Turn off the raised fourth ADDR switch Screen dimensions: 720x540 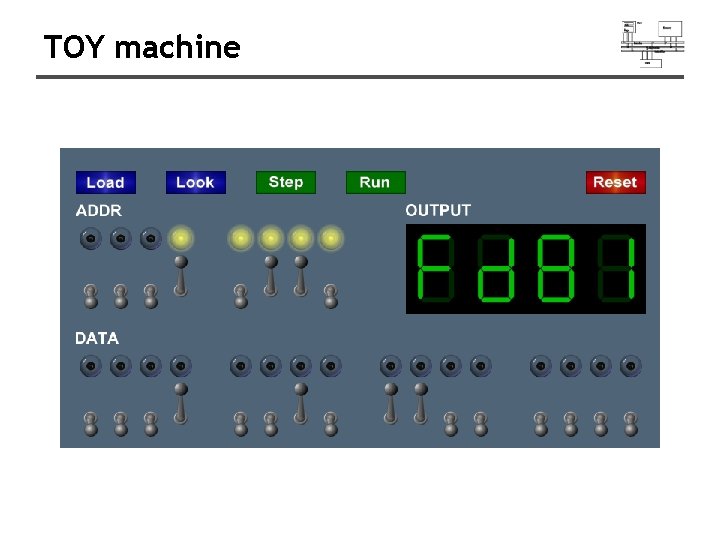coord(181,276)
